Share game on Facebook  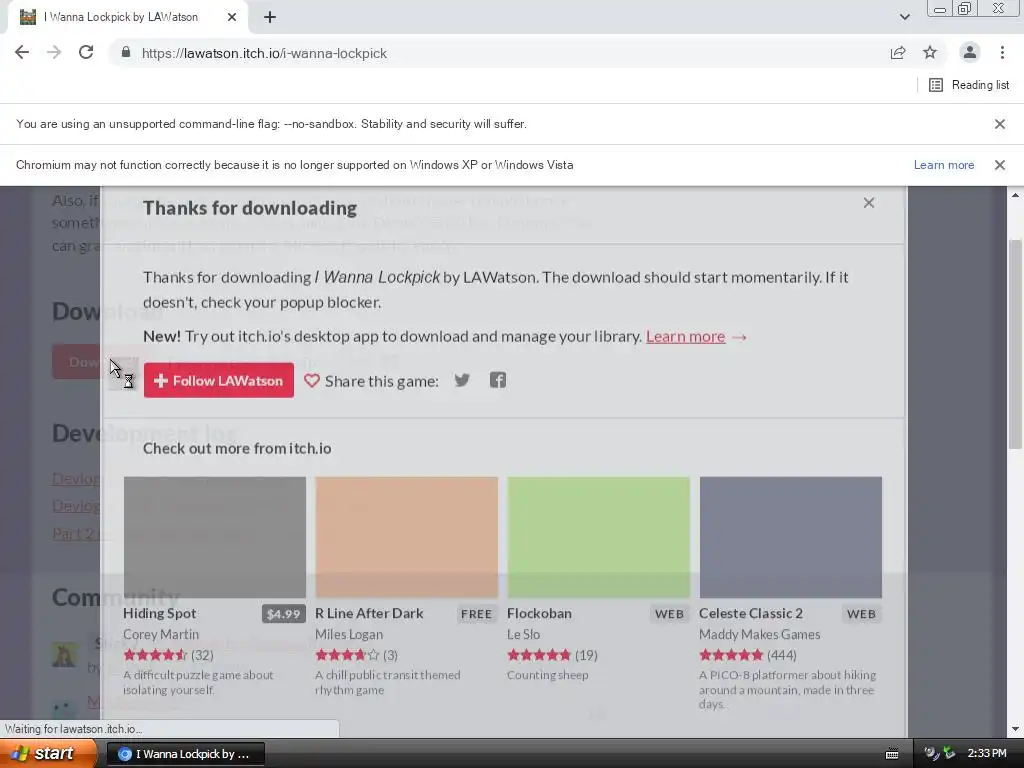pos(498,380)
